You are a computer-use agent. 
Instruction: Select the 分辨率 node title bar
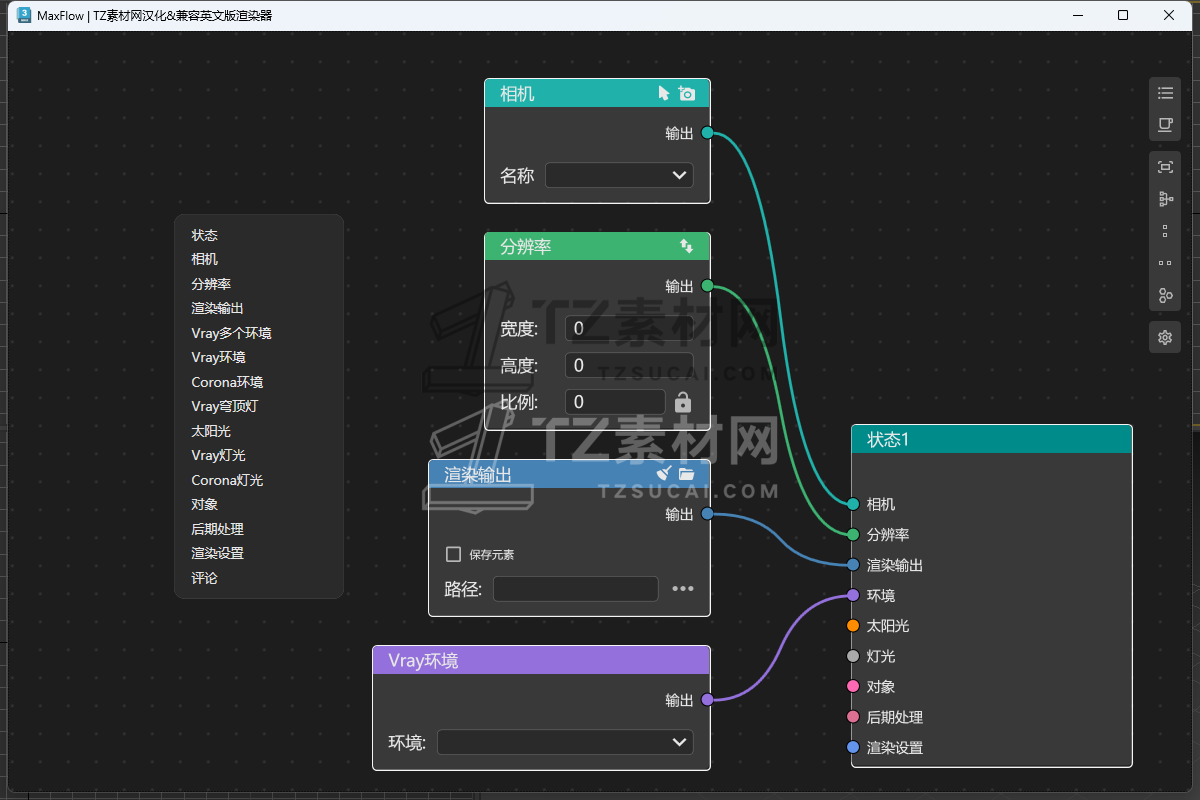point(597,246)
